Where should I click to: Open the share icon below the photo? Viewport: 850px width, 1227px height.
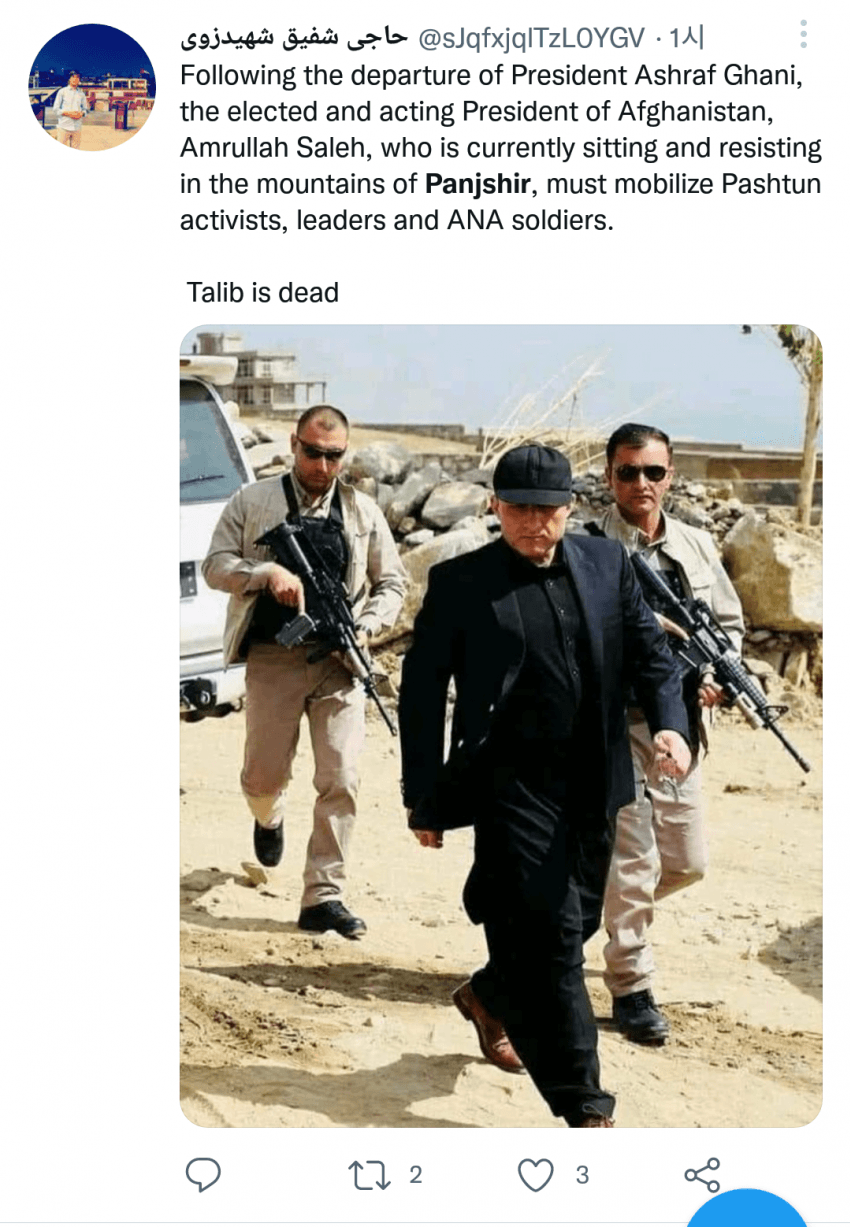(702, 1175)
